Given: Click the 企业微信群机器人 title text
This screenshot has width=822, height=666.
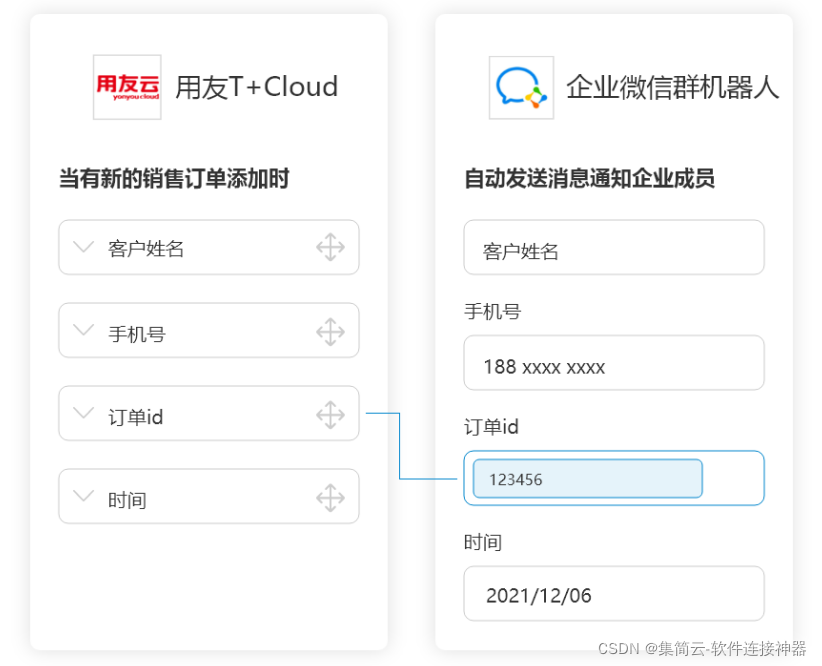Looking at the screenshot, I should (x=673, y=87).
